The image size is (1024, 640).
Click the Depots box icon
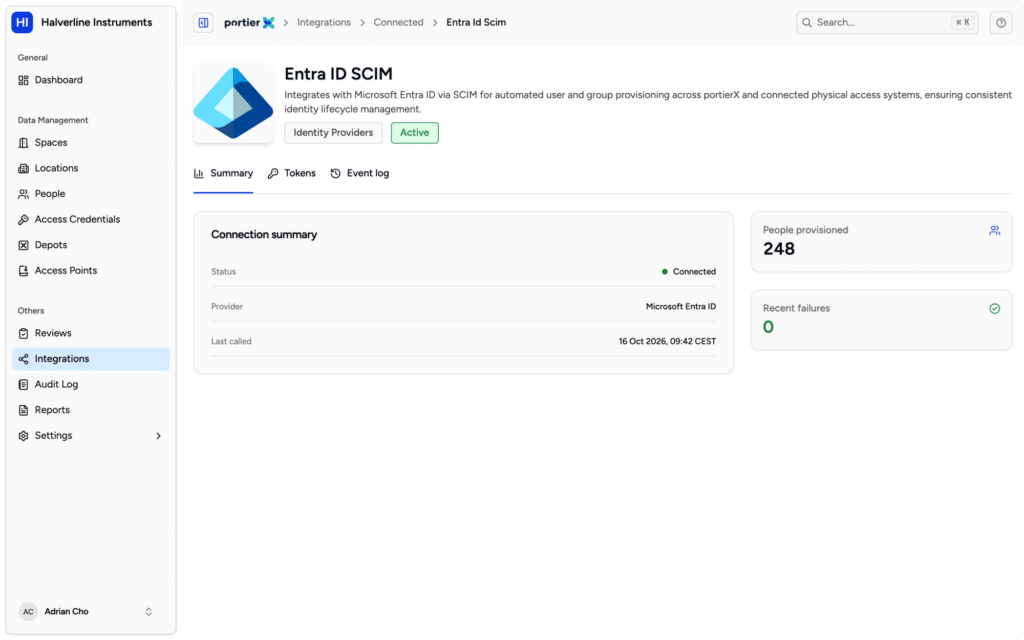[x=24, y=245]
